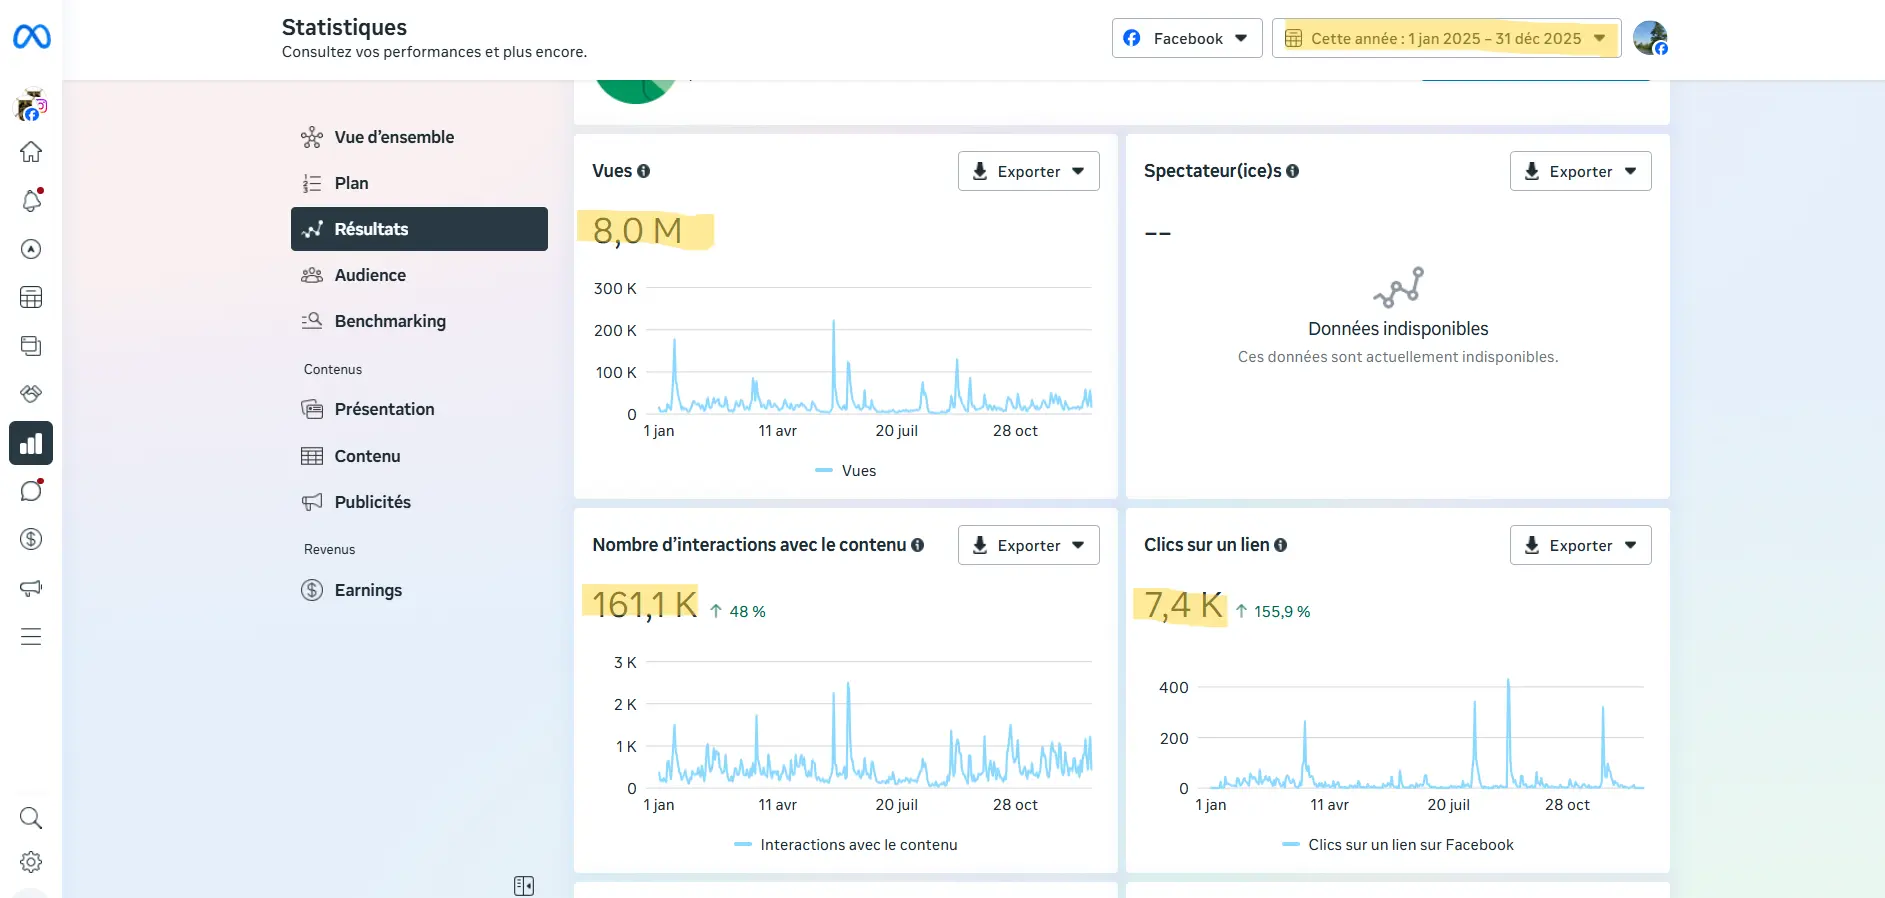
Task: Toggle the sidebar collapse panel icon
Action: point(524,886)
